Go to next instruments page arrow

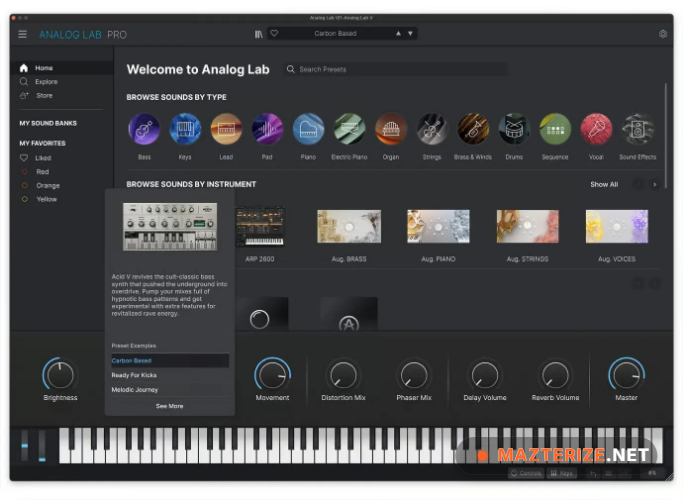pyautogui.click(x=654, y=185)
